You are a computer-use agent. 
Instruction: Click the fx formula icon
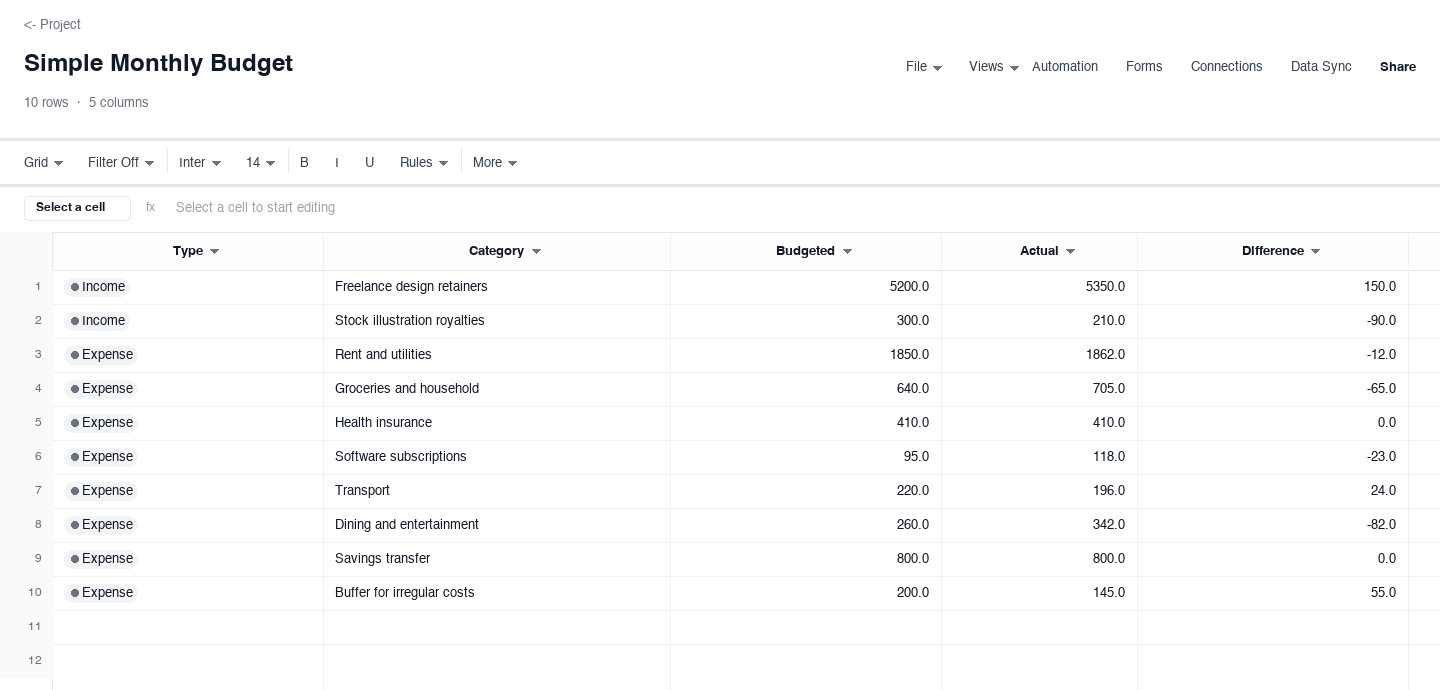coord(150,208)
